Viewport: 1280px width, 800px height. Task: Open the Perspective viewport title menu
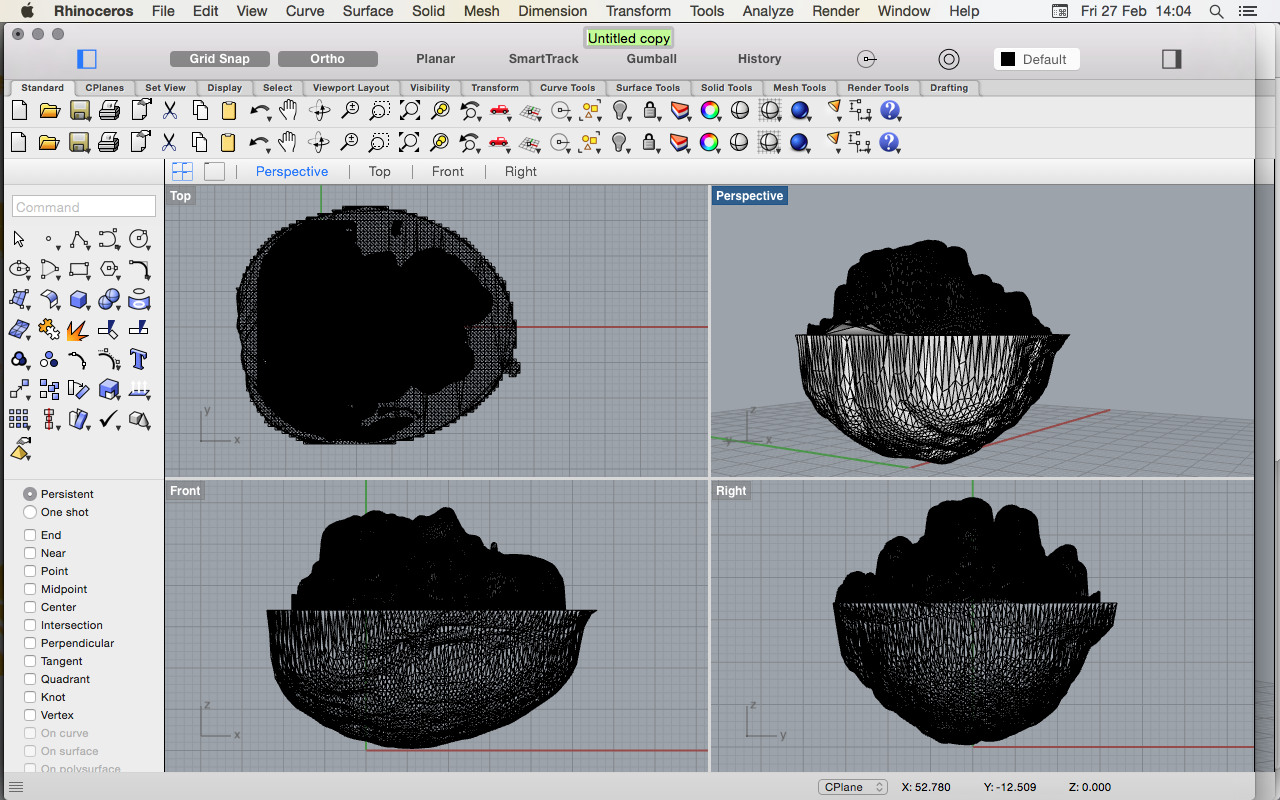pyautogui.click(x=749, y=196)
